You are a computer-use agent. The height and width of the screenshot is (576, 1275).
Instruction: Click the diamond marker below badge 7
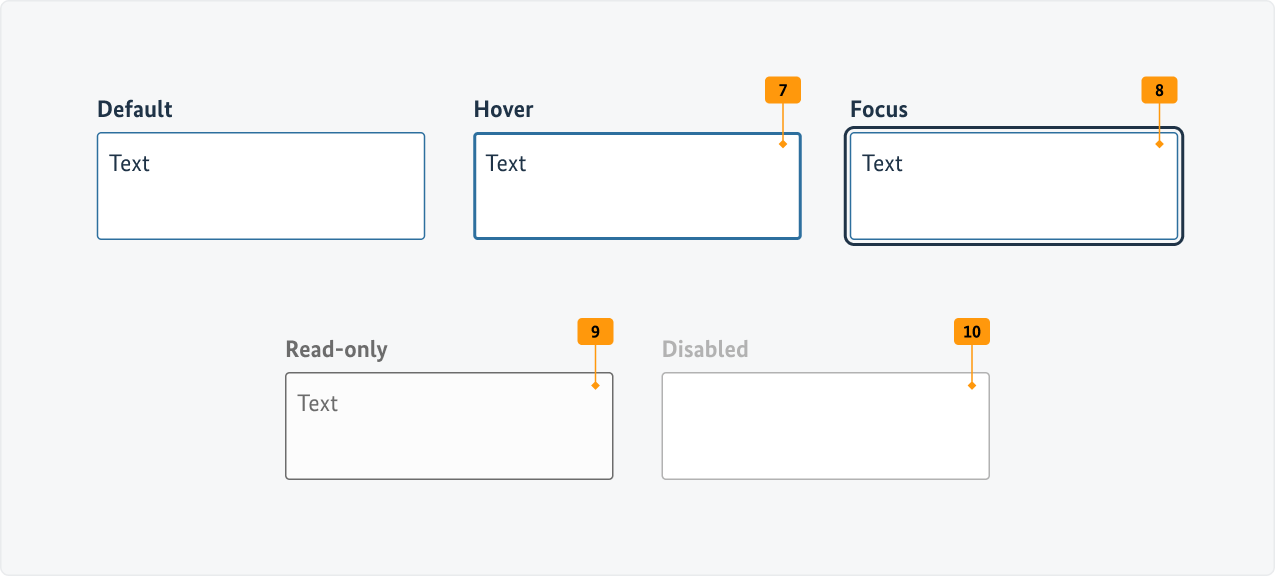coord(783,144)
